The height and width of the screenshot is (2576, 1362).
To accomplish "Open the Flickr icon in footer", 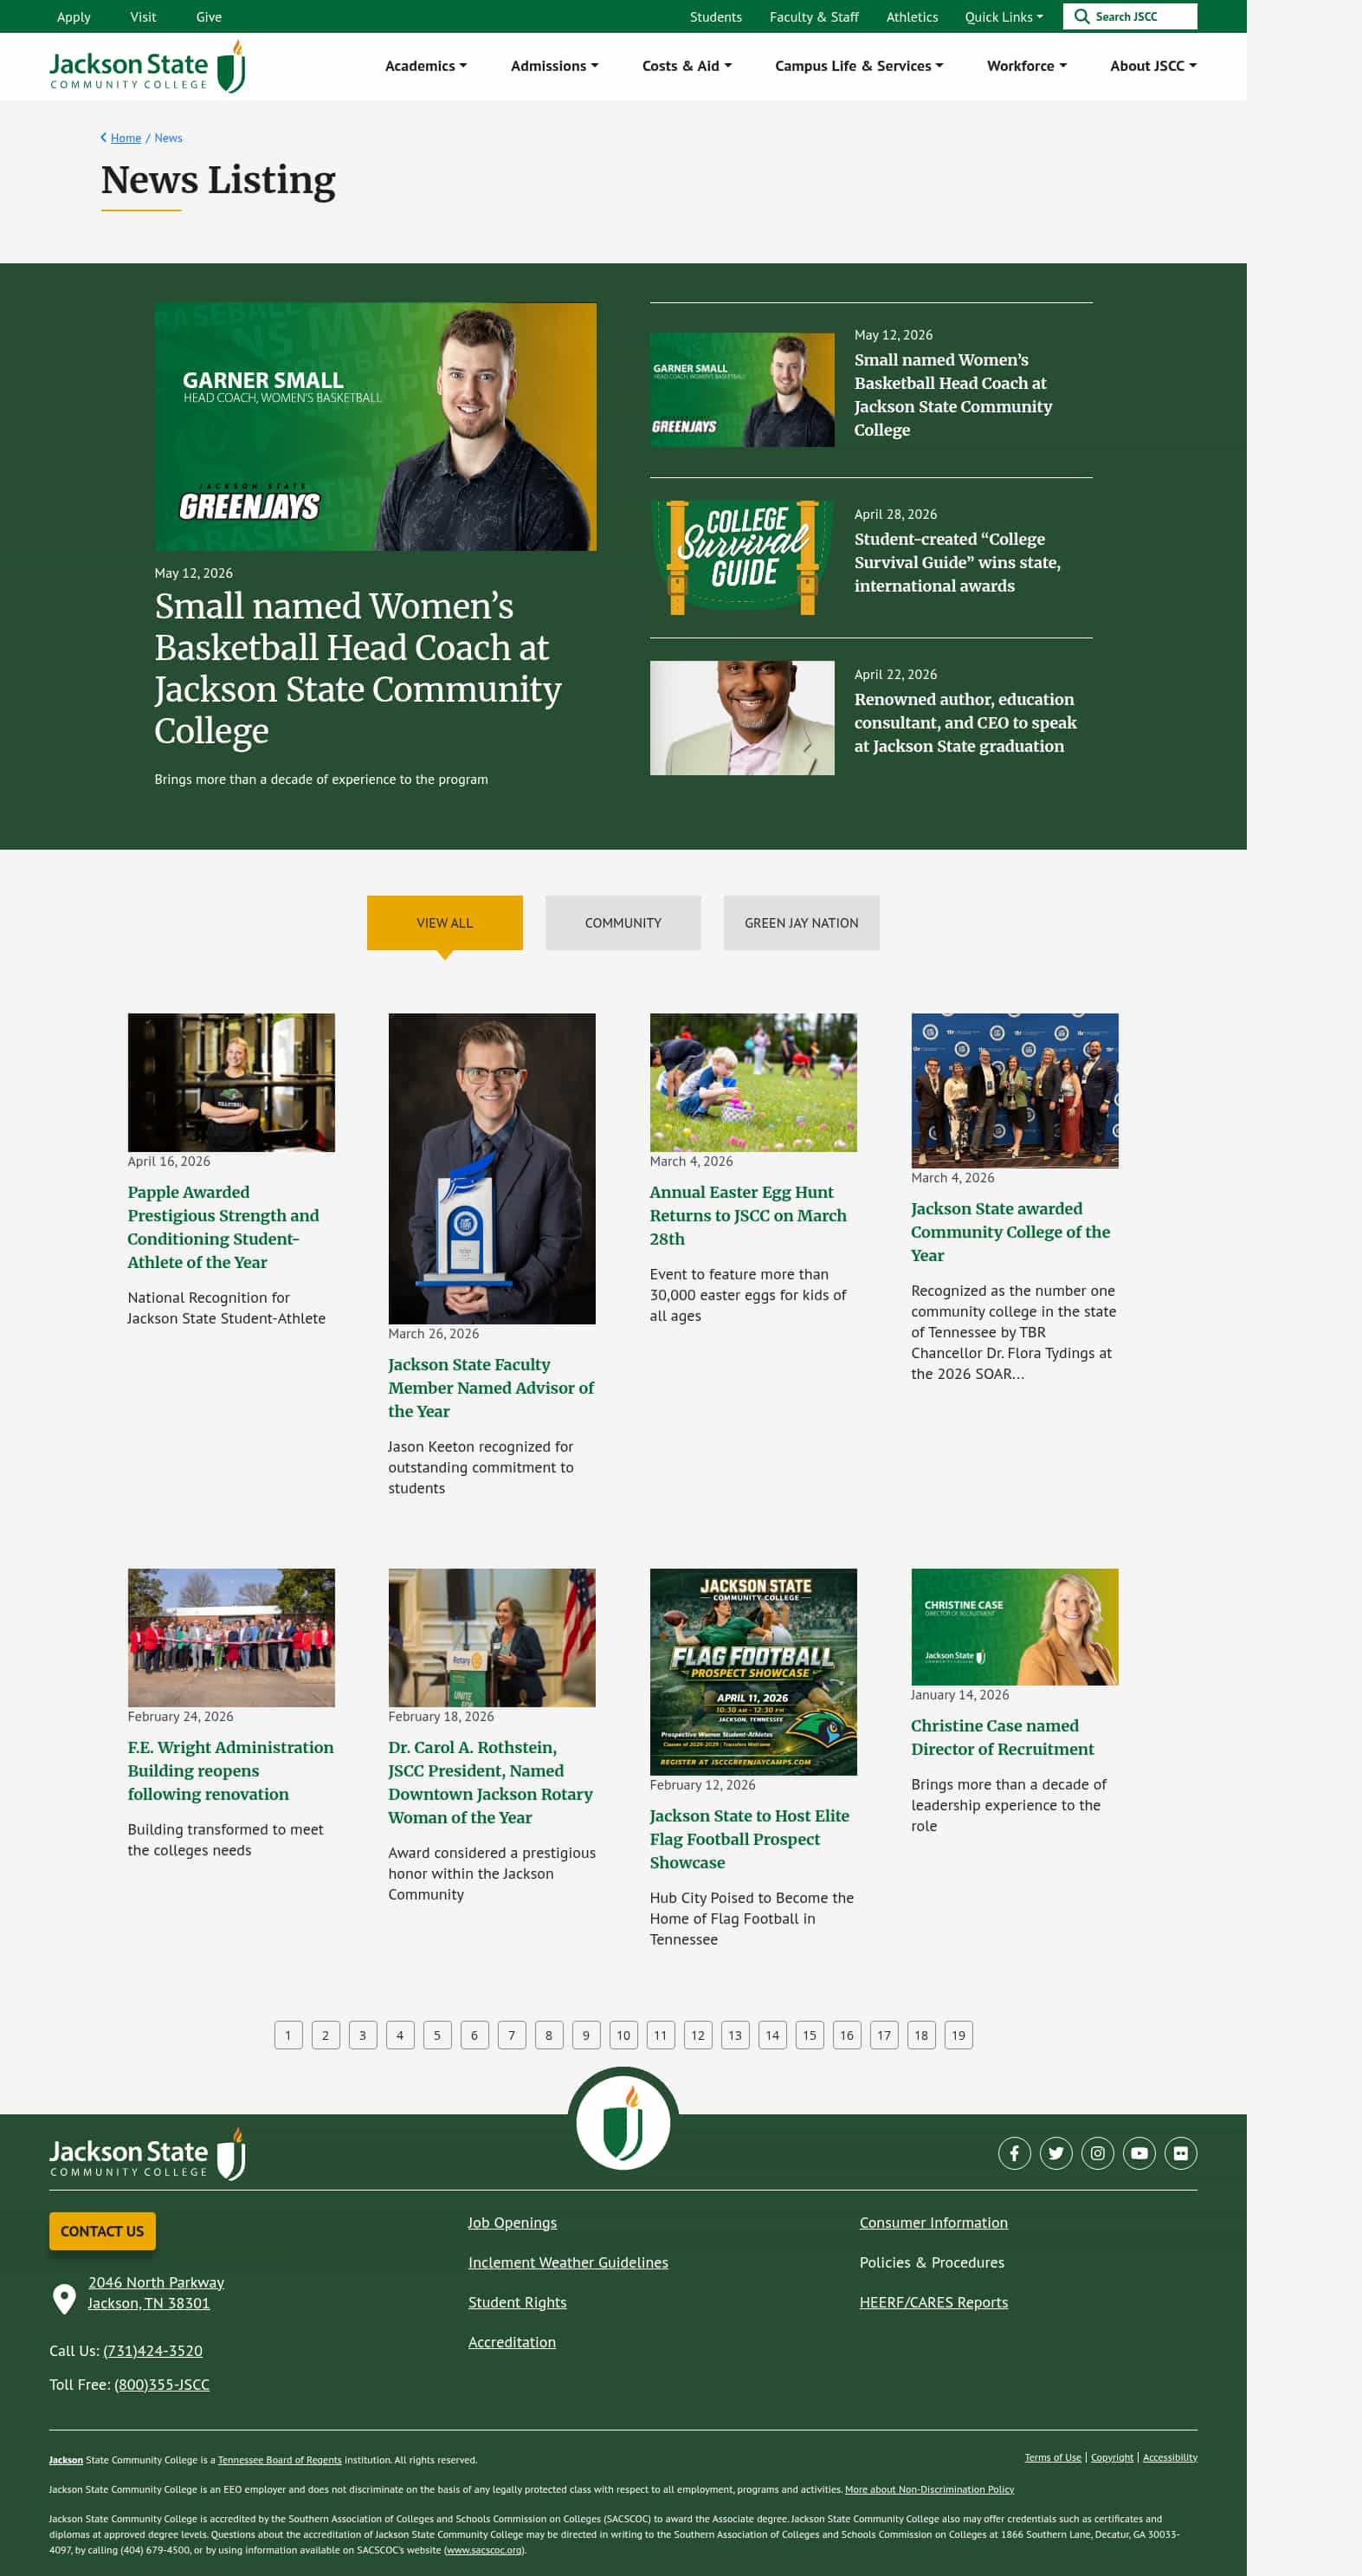I will [1180, 2153].
